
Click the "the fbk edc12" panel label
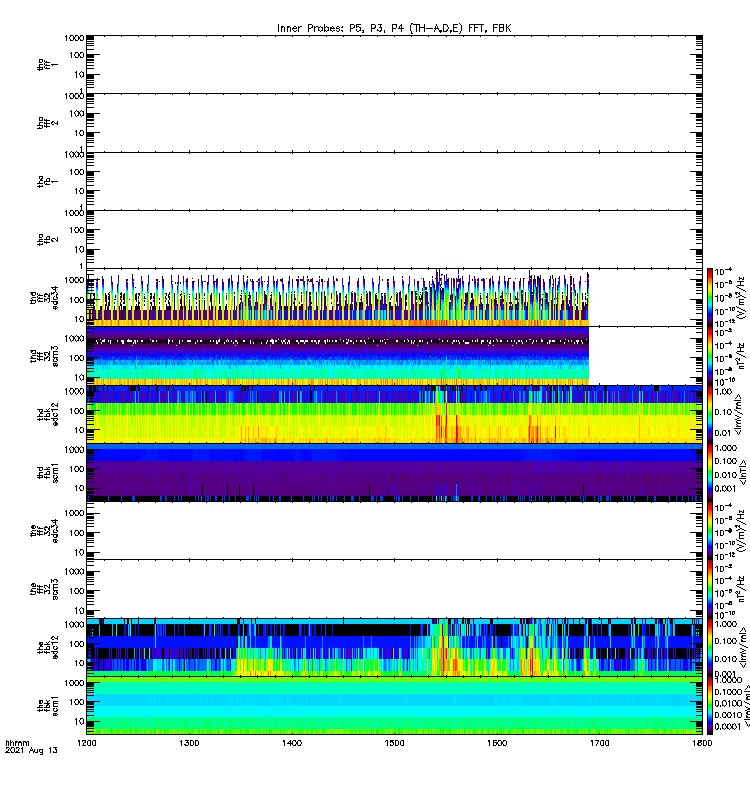tap(47, 647)
